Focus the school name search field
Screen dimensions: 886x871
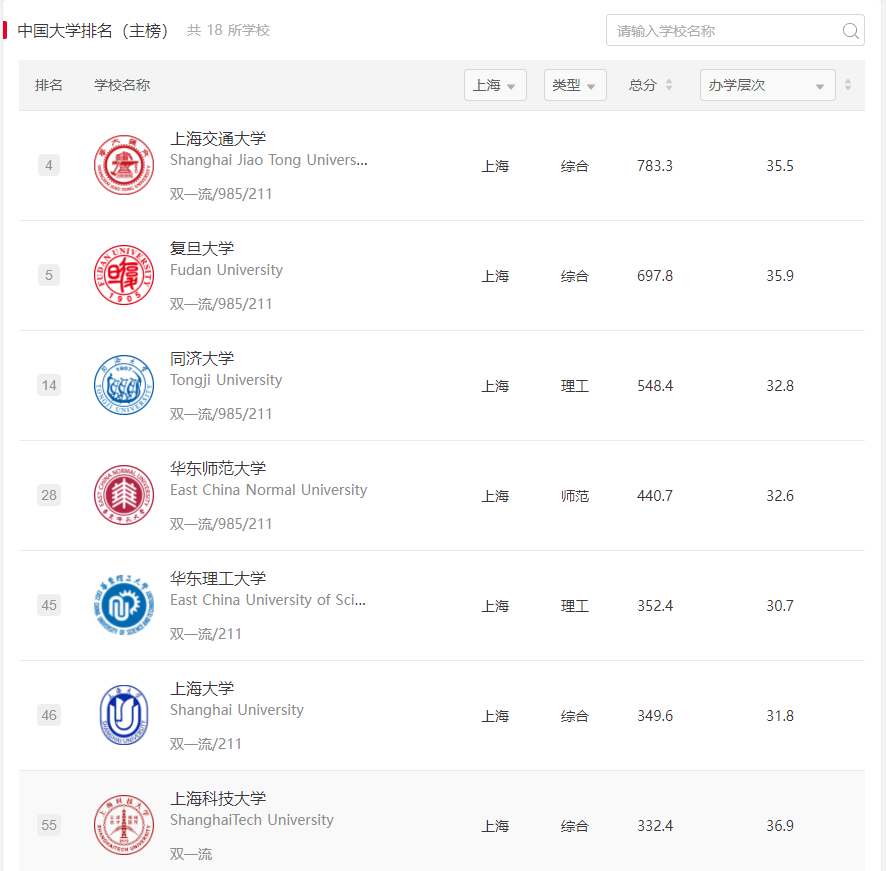point(735,31)
